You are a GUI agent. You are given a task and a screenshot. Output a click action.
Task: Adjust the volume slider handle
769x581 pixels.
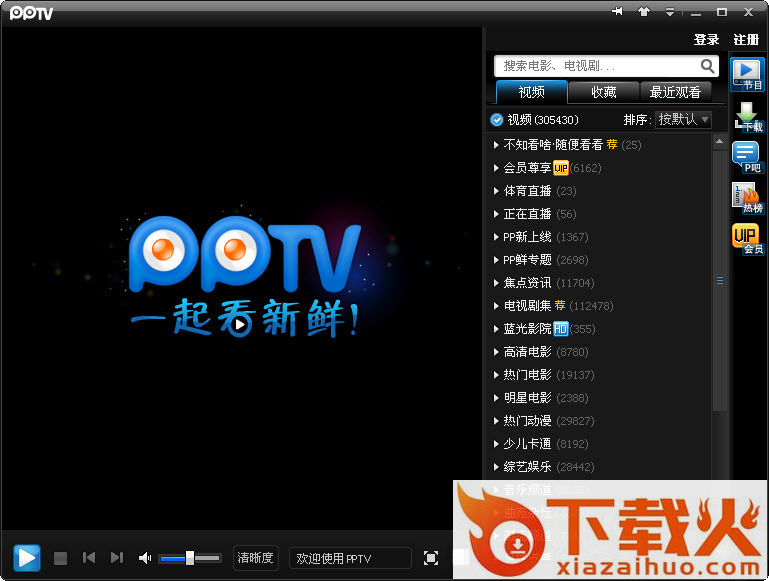pyautogui.click(x=190, y=558)
